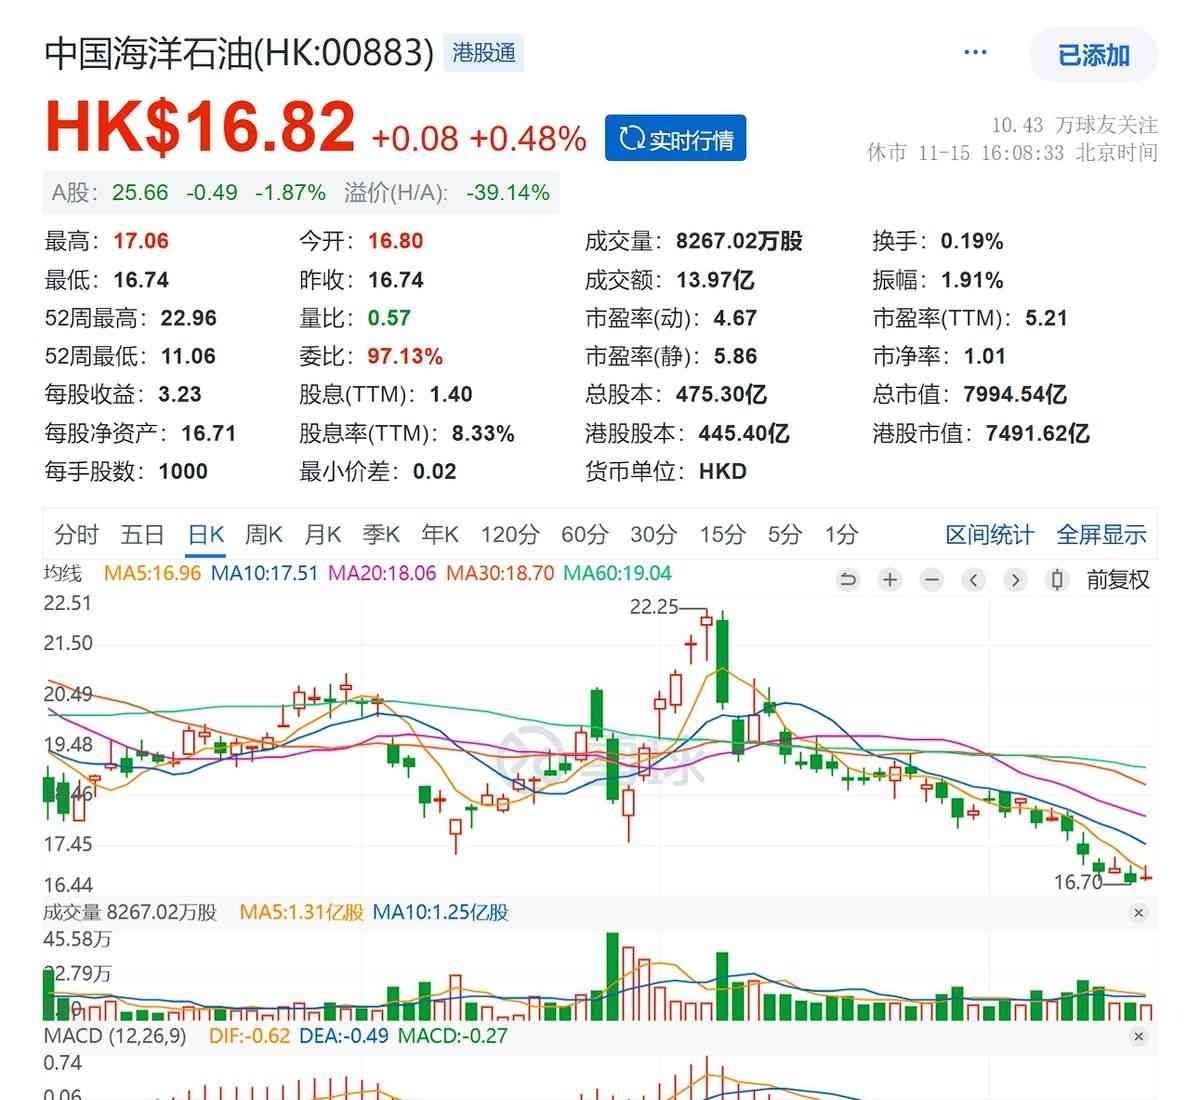Click 全屏显示 to show fullscreen

[x=1101, y=535]
